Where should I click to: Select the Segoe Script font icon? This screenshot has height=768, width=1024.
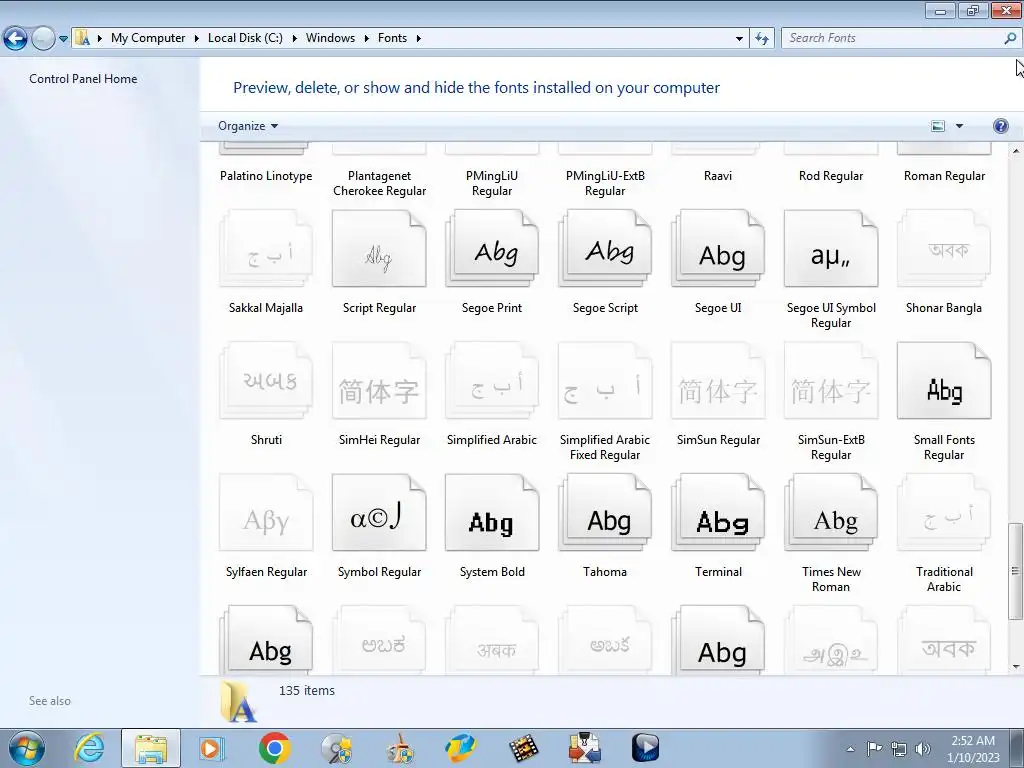click(605, 249)
